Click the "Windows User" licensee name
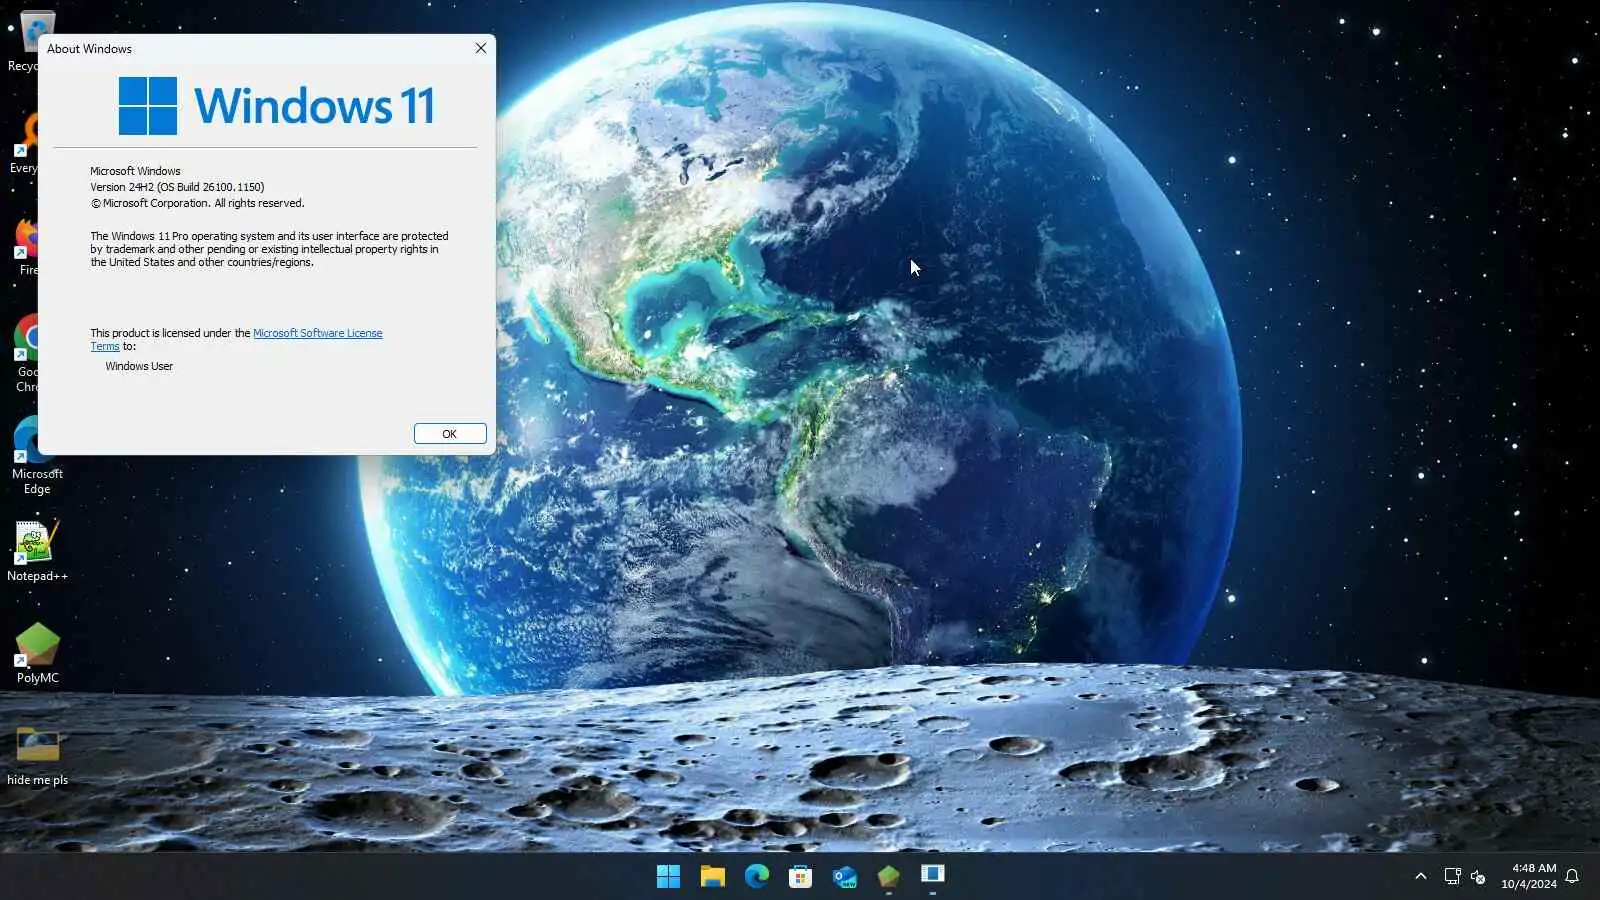 pyautogui.click(x=139, y=366)
